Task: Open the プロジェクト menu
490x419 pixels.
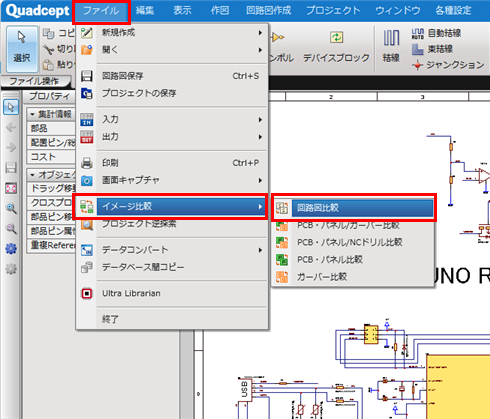Action: point(333,11)
